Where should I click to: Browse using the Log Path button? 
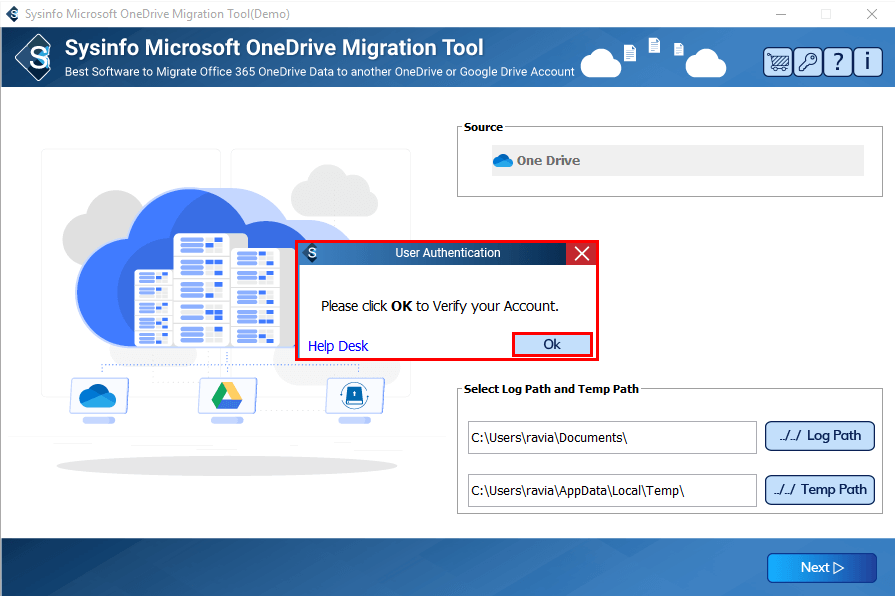click(820, 436)
